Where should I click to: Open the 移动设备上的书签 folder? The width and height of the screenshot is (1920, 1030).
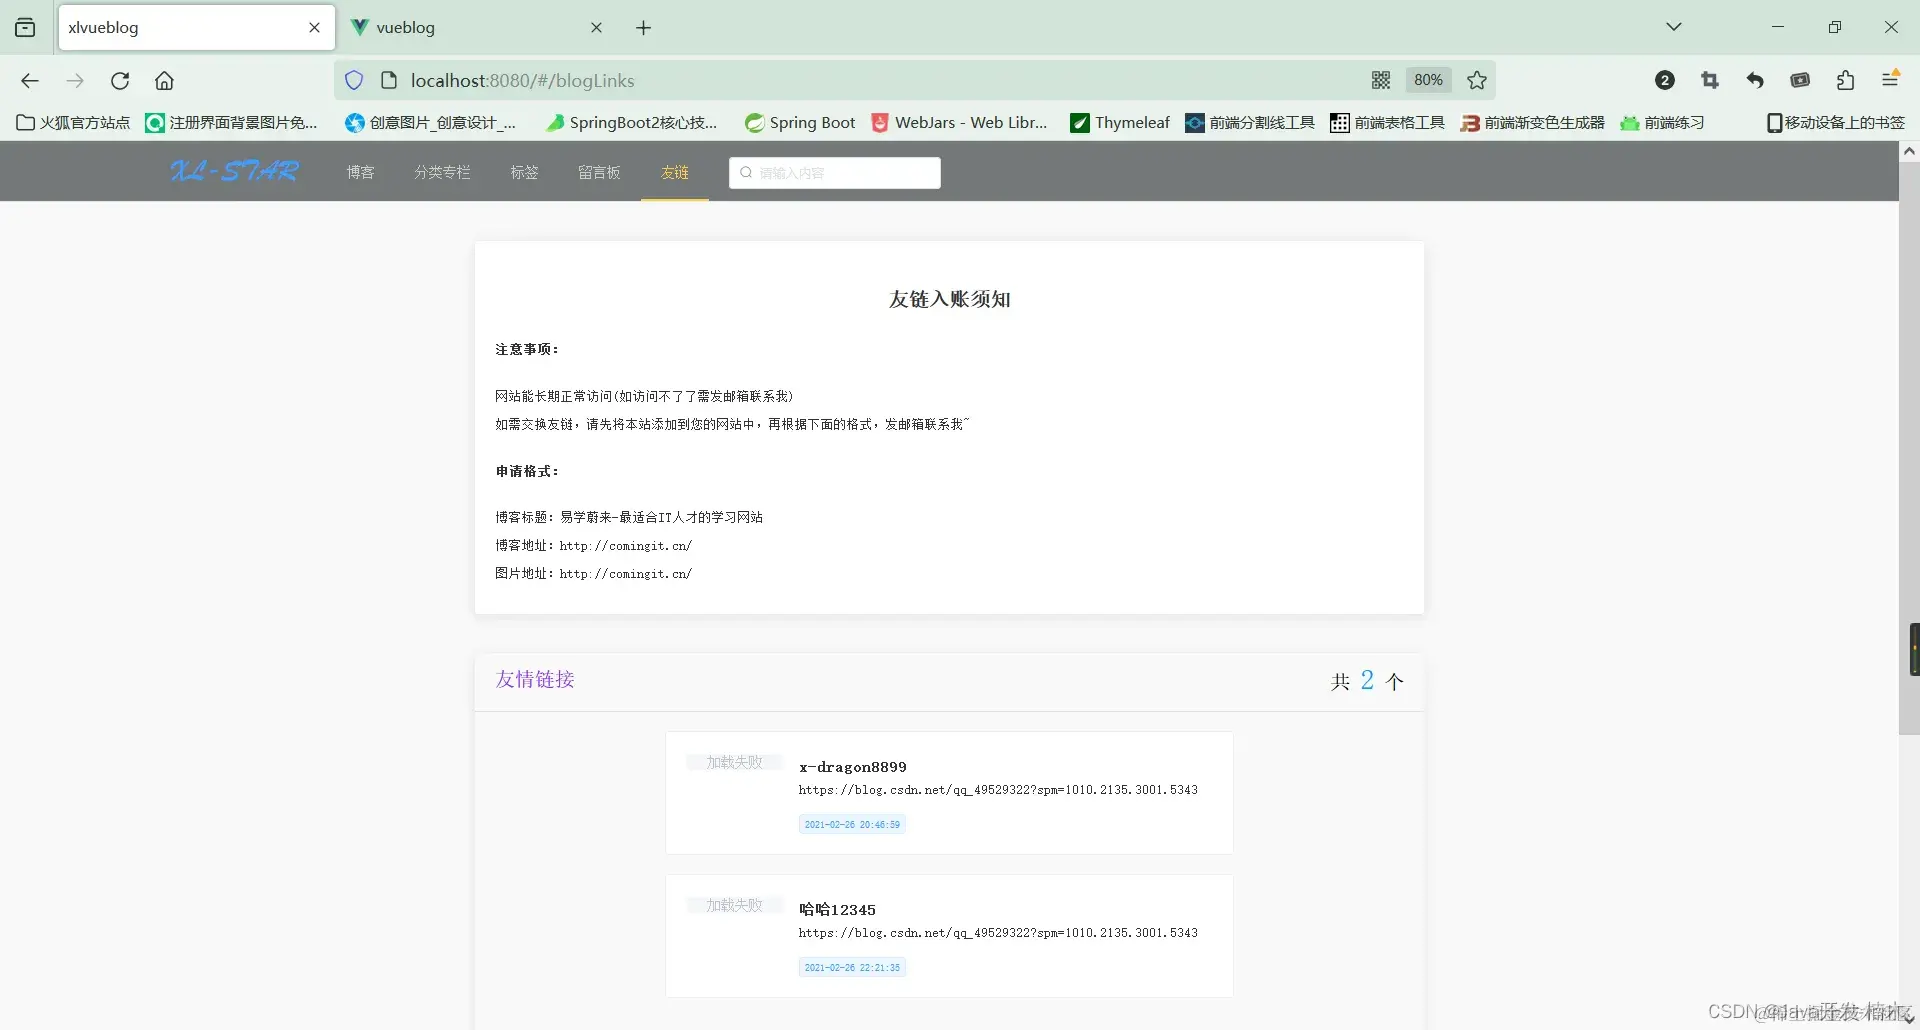1836,122
